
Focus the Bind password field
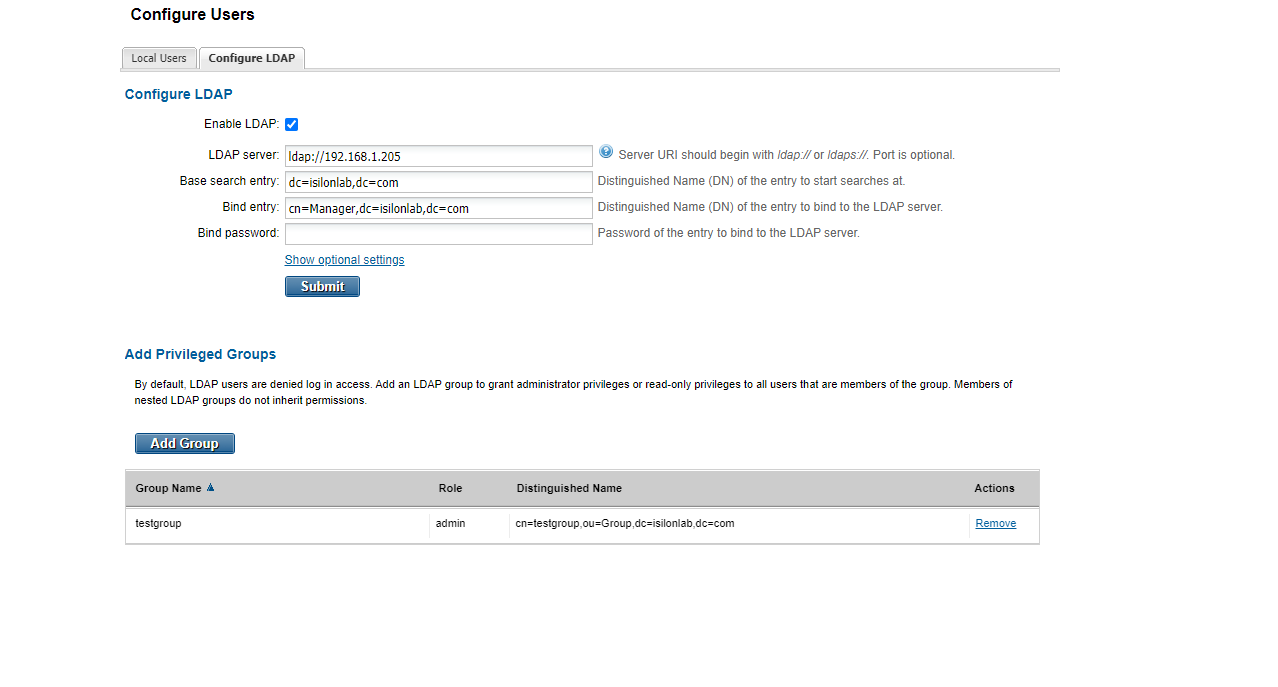(x=438, y=232)
